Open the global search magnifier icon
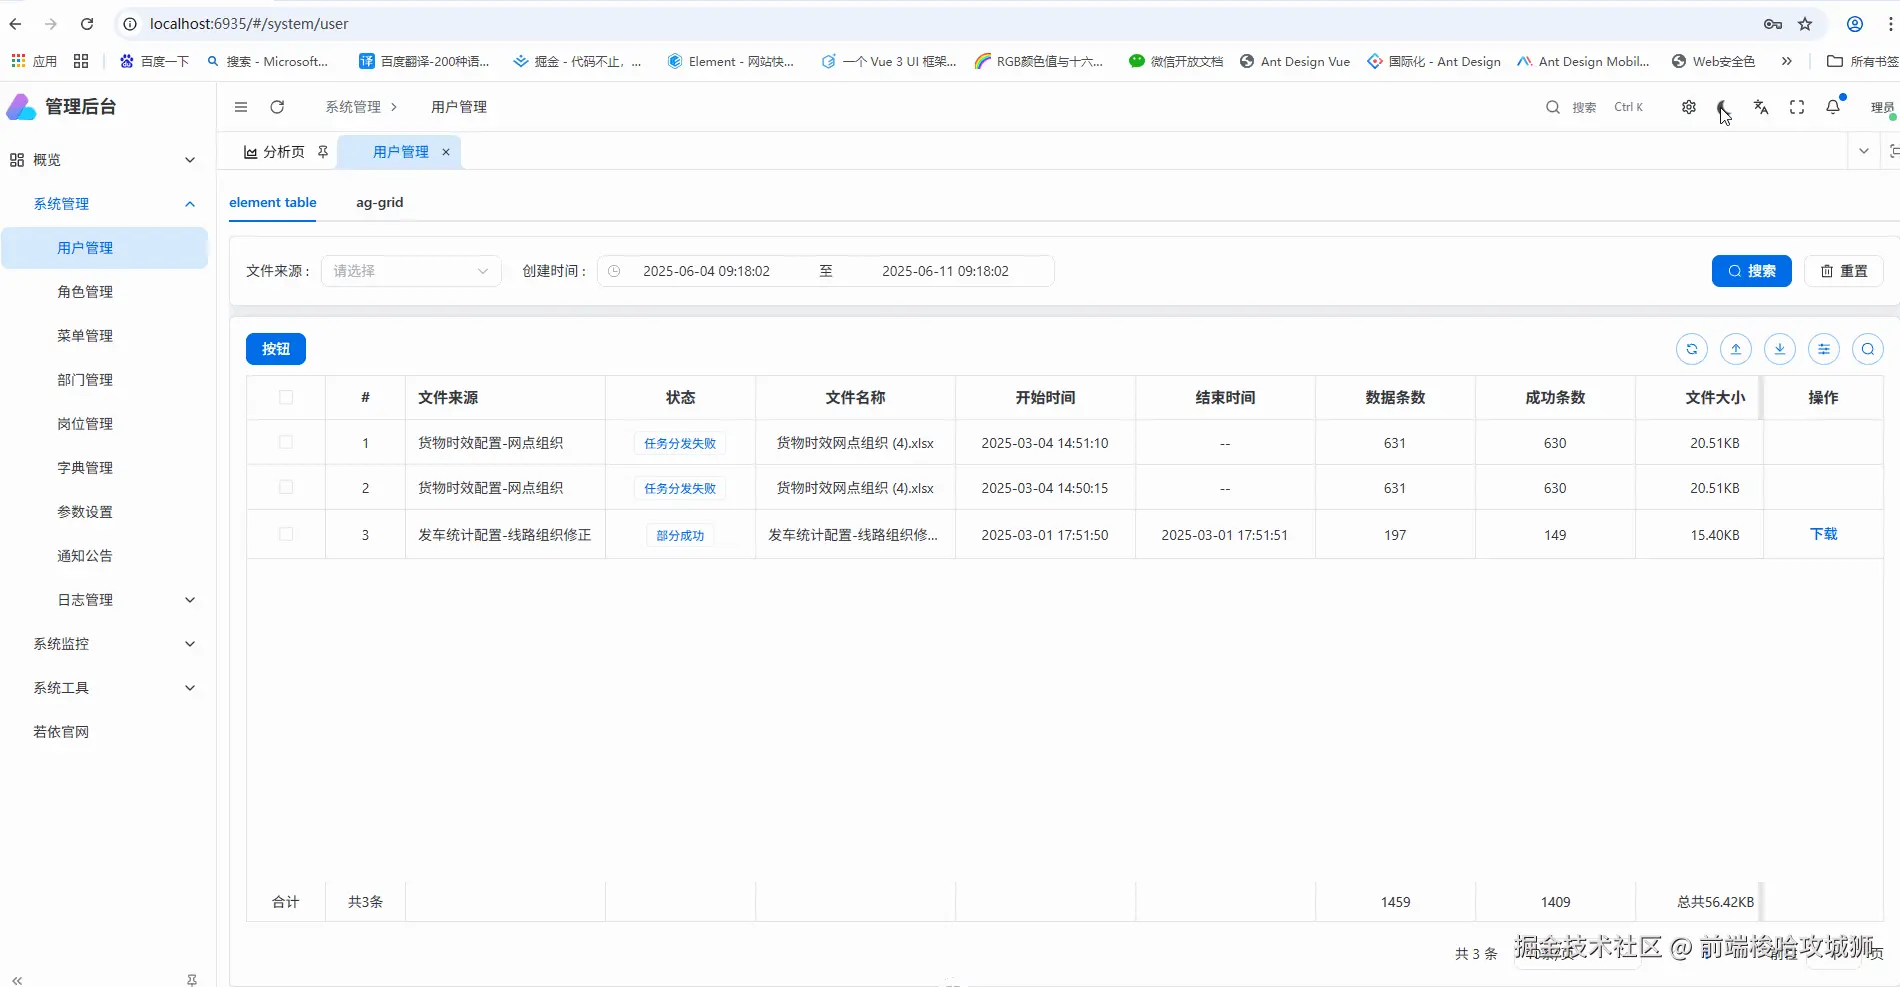The image size is (1900, 987). click(x=1553, y=107)
